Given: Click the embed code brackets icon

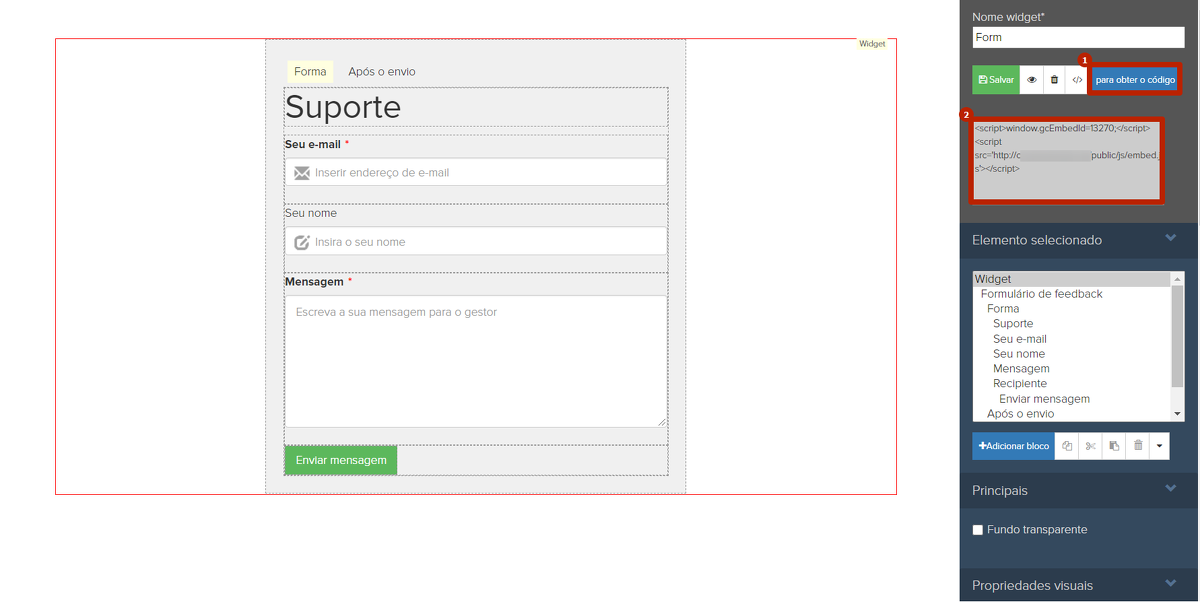Looking at the screenshot, I should 1077,80.
